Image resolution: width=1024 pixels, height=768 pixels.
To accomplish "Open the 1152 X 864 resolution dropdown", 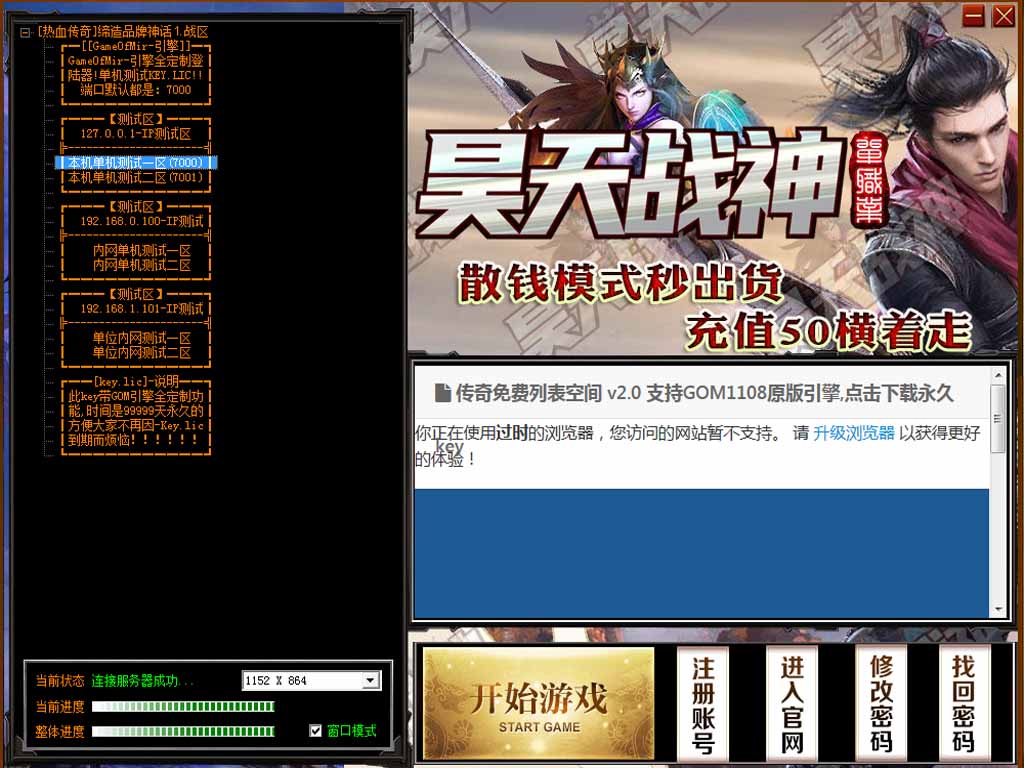I will [371, 681].
